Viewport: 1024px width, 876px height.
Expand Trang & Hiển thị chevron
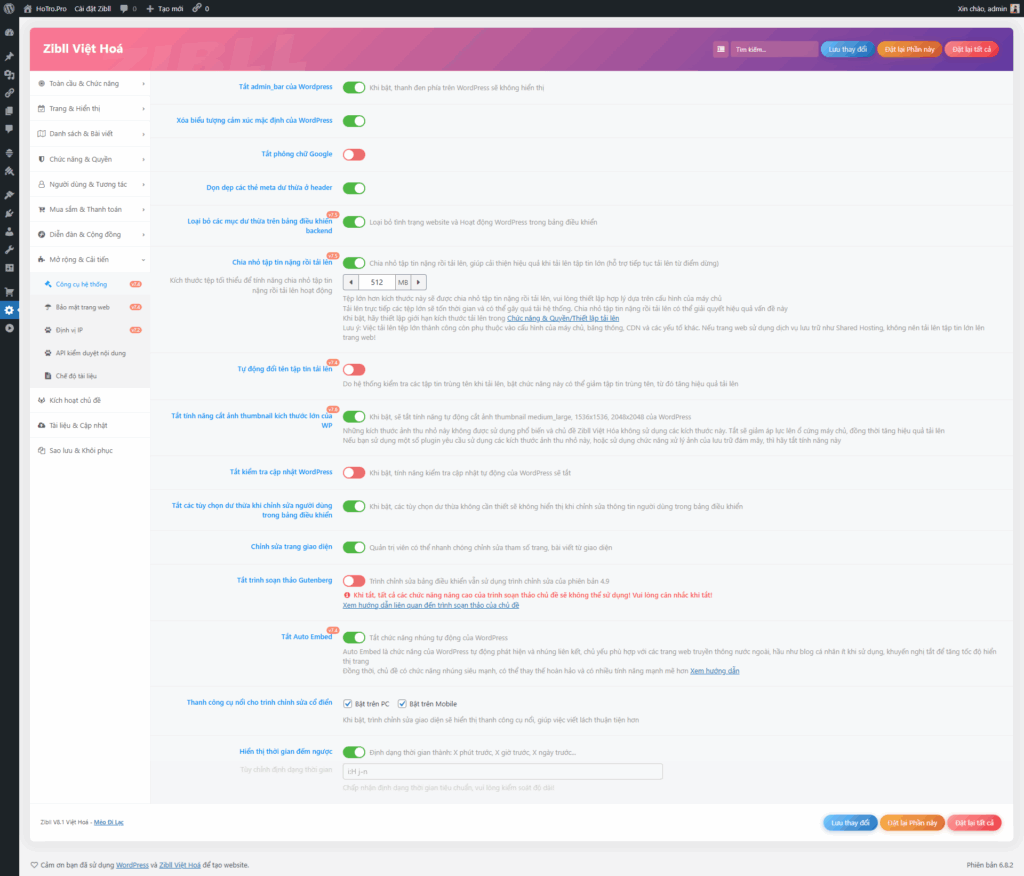click(143, 108)
